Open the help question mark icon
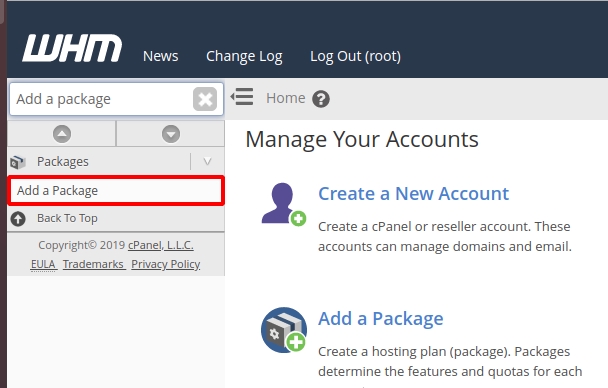This screenshot has height=388, width=608. (x=321, y=99)
